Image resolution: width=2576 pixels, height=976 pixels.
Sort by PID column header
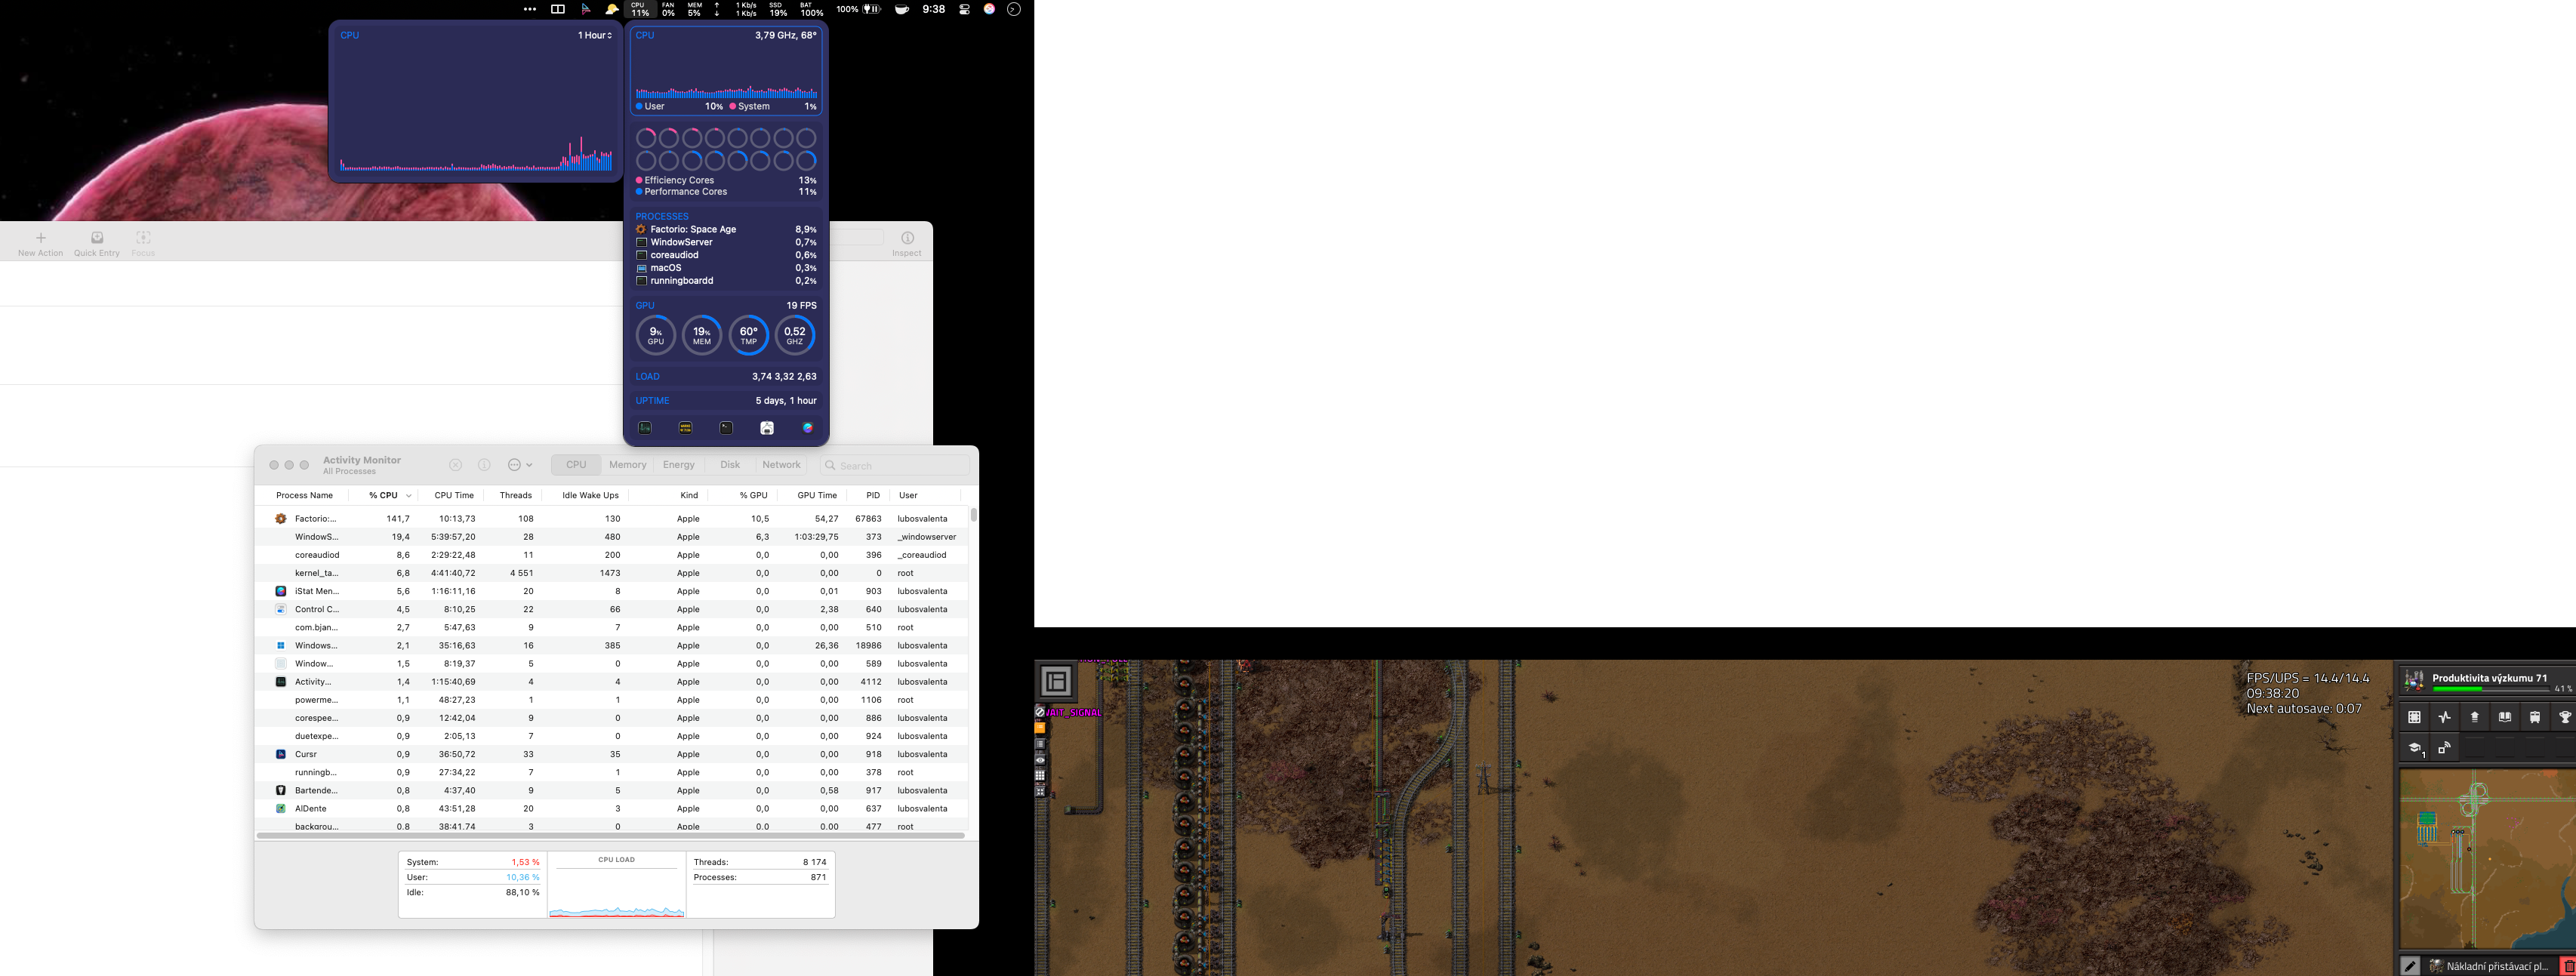pos(873,496)
